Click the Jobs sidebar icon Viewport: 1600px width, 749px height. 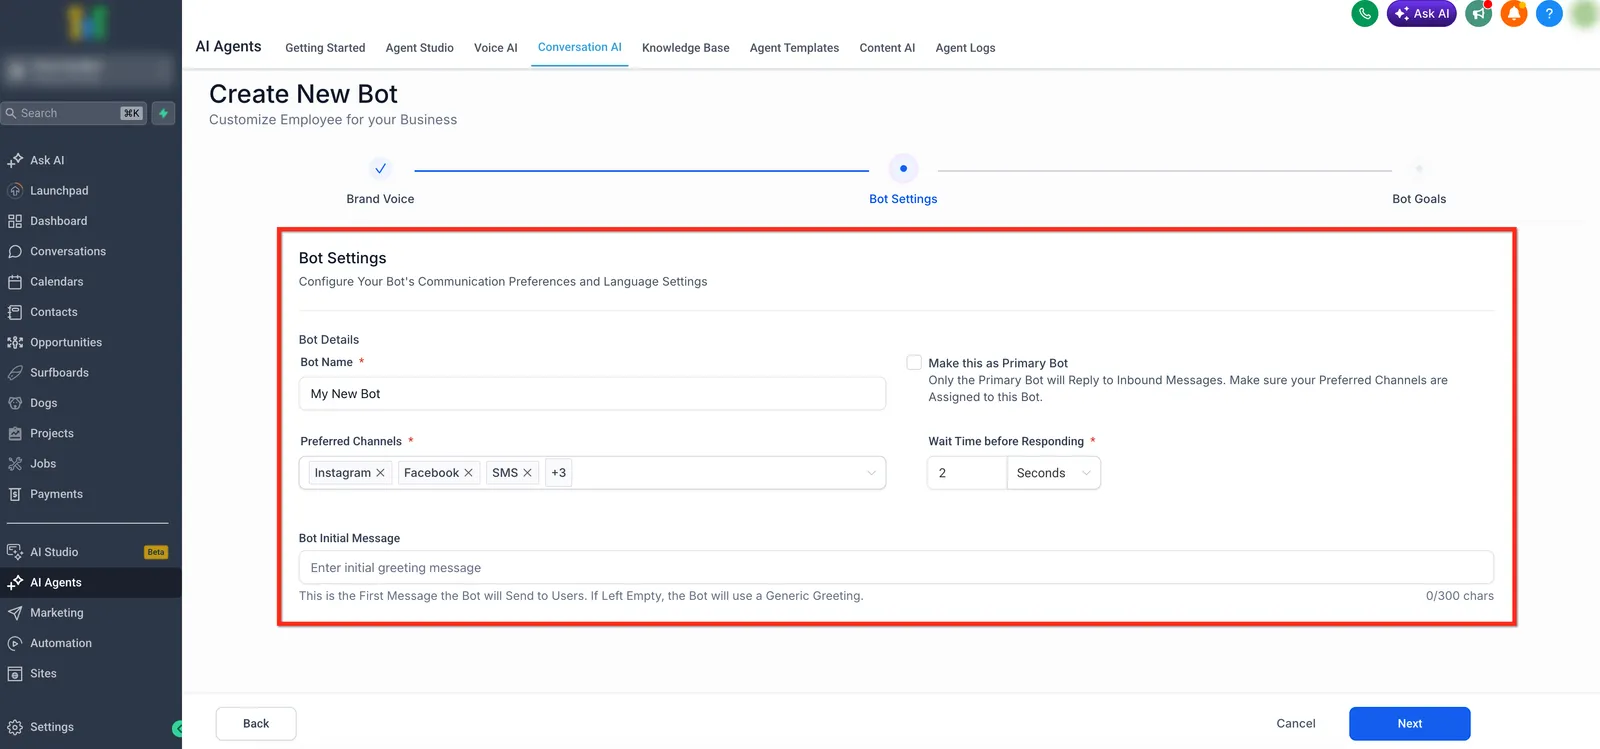(15, 464)
